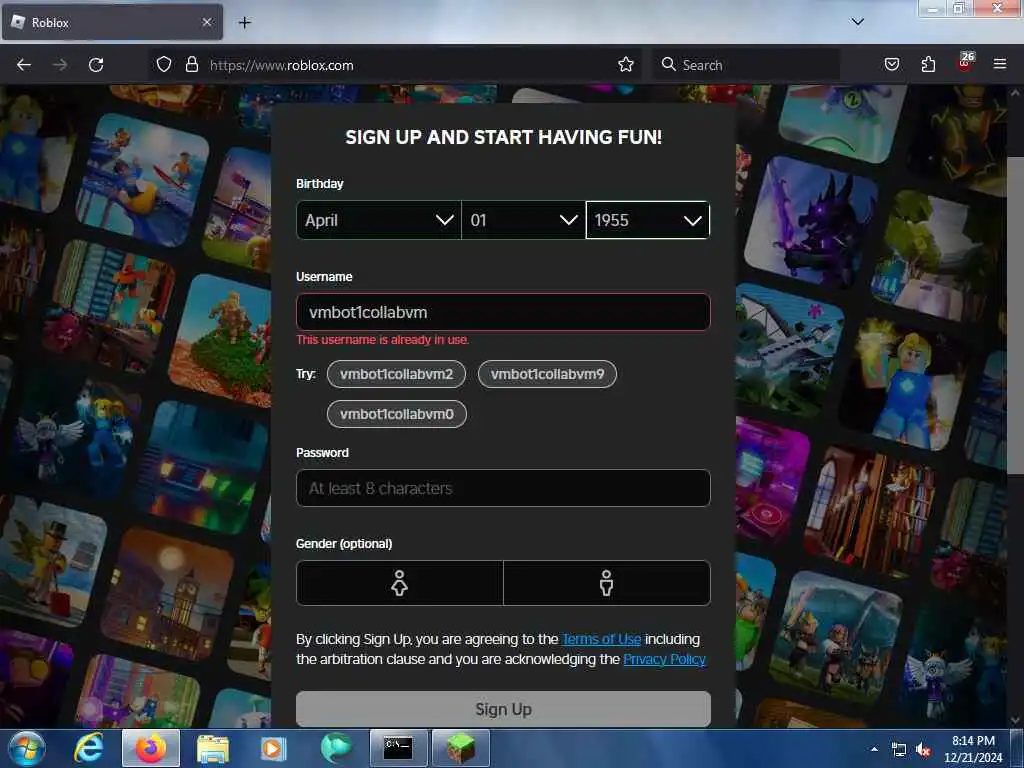Open the Firefox hamburger menu

click(999, 64)
